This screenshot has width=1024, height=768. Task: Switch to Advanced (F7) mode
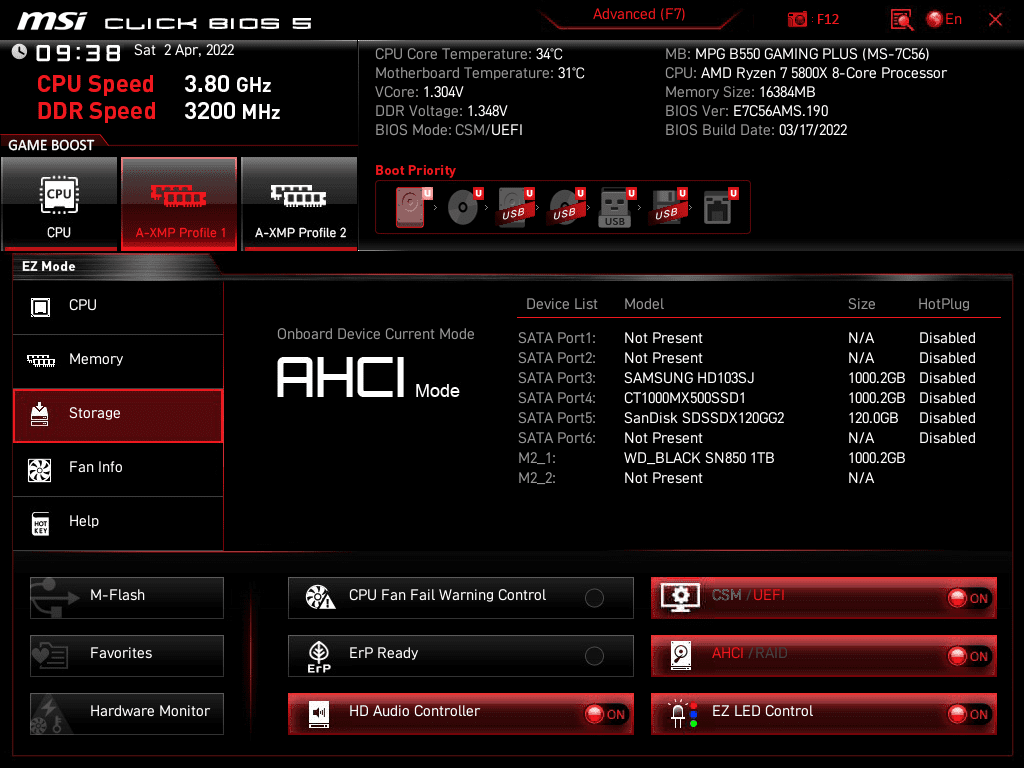(x=639, y=14)
